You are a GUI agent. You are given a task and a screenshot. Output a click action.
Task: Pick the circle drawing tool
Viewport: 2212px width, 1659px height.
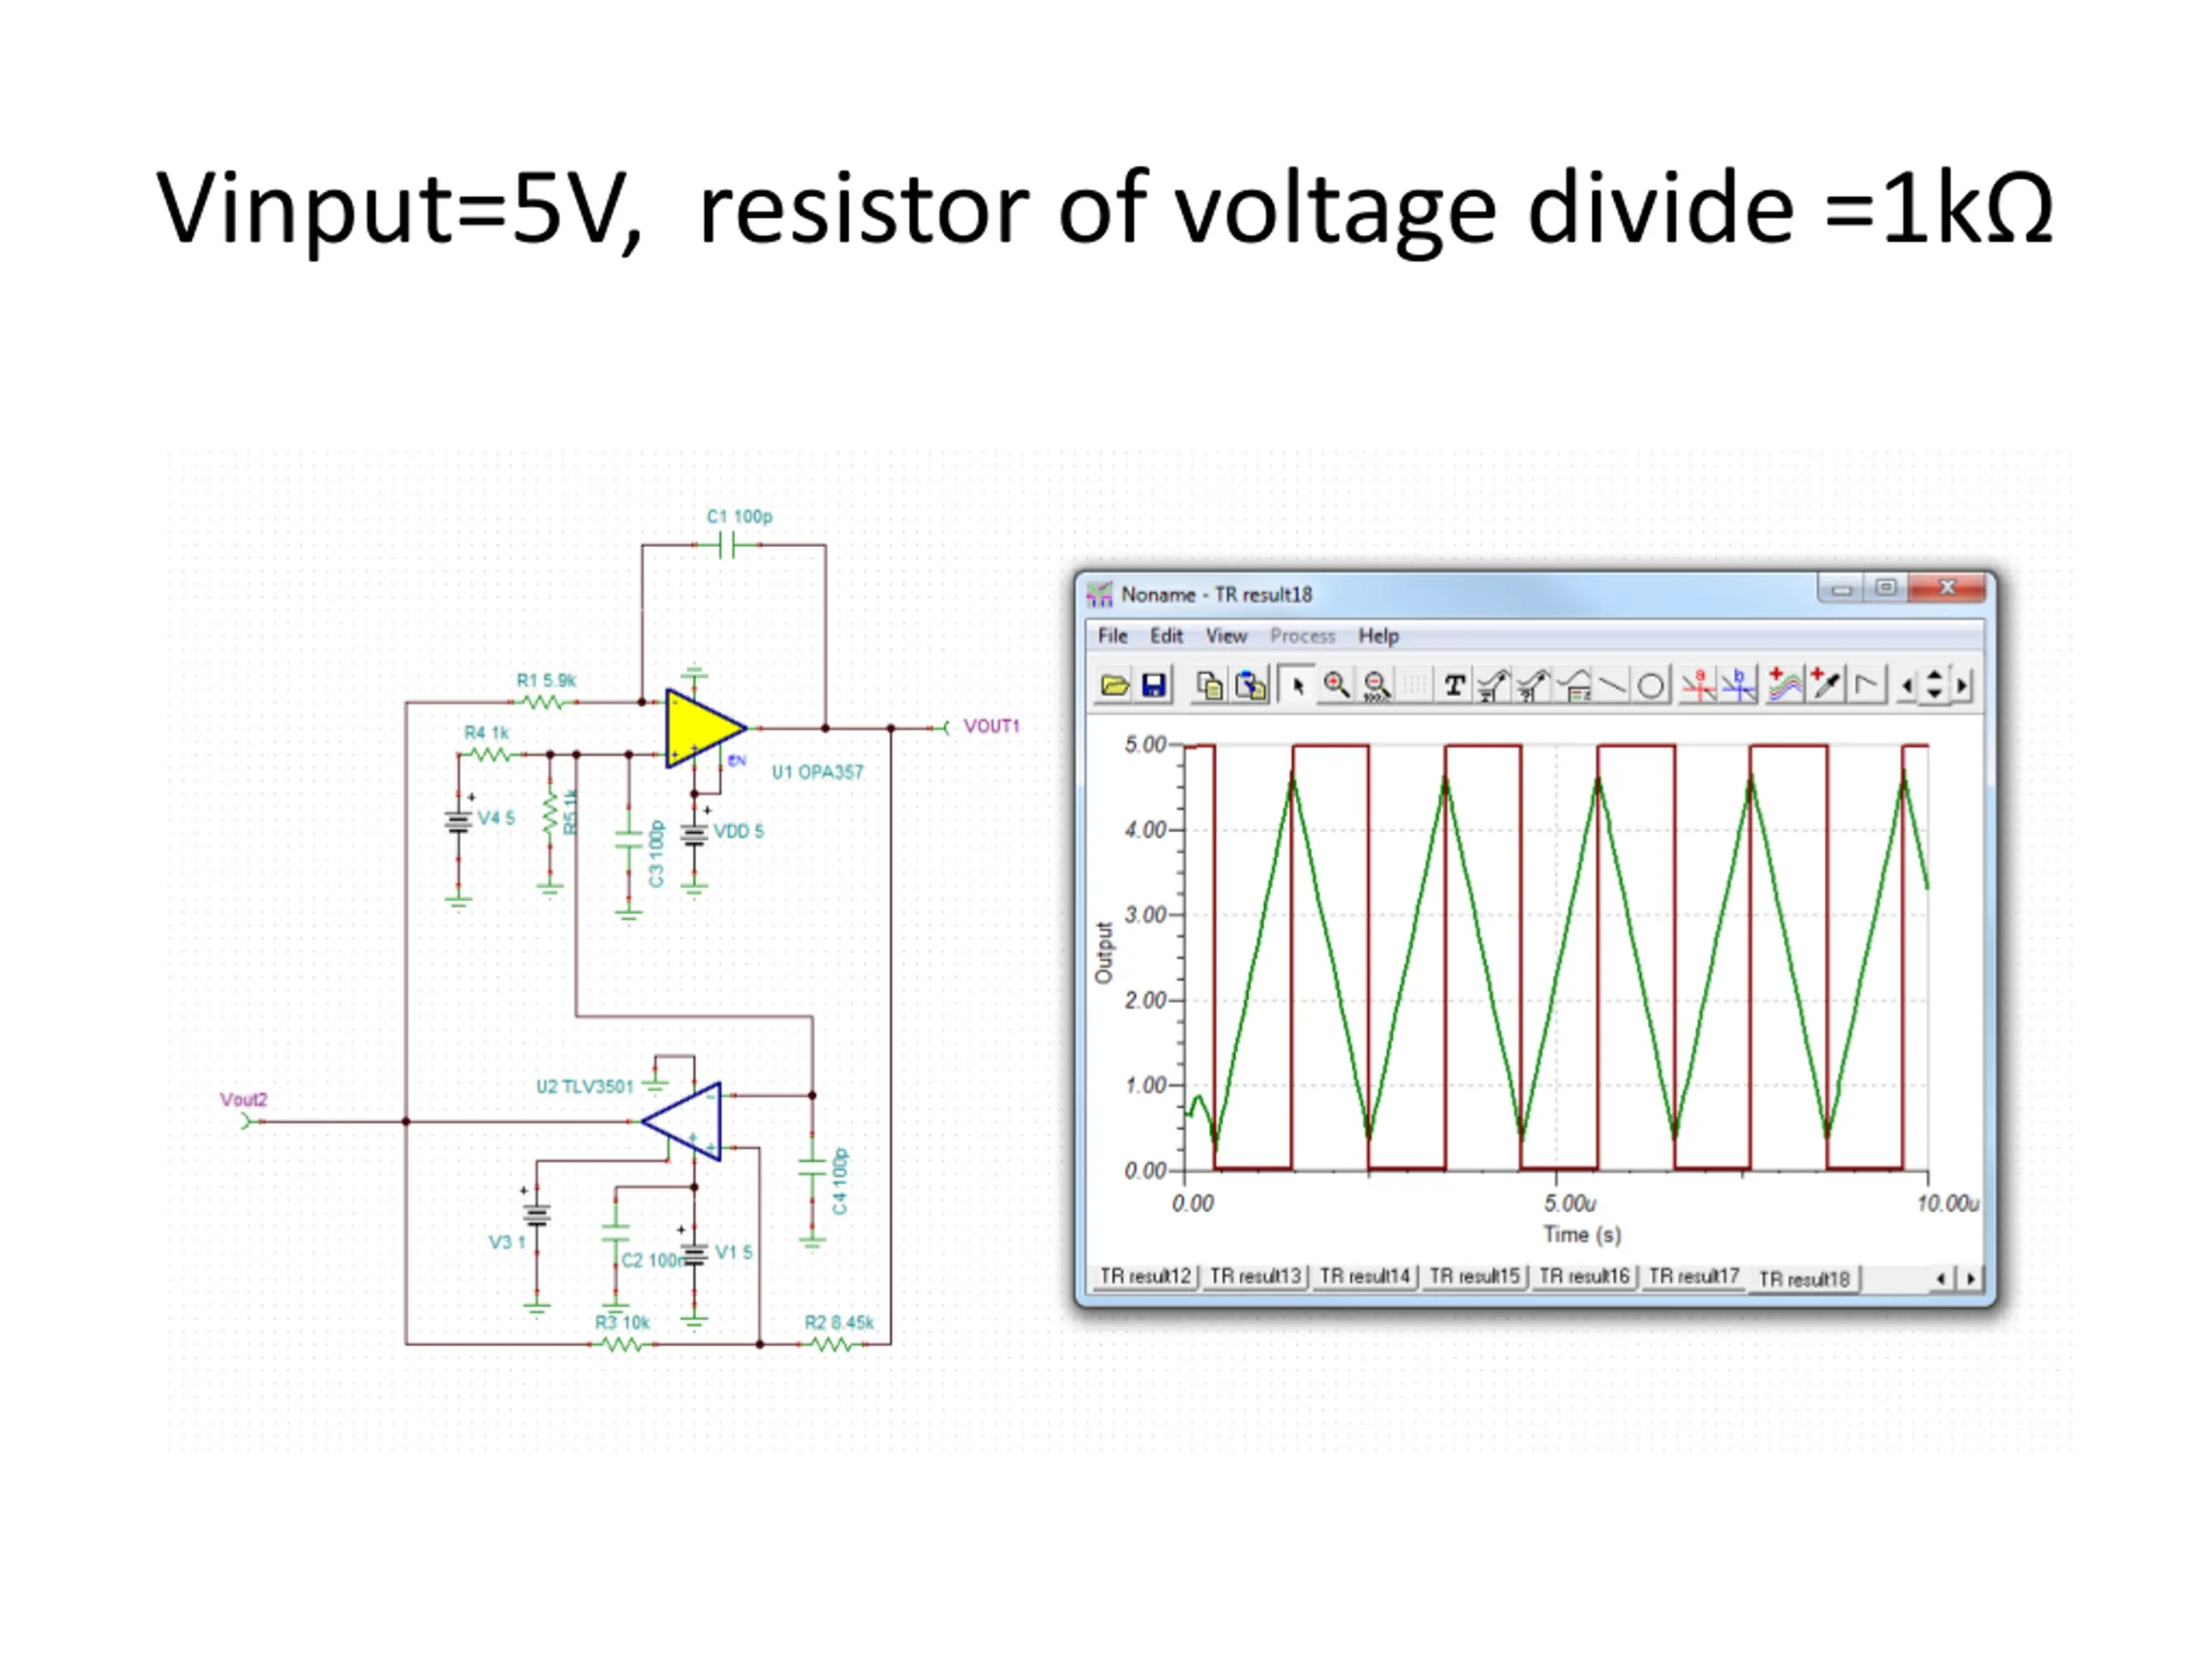click(1651, 686)
